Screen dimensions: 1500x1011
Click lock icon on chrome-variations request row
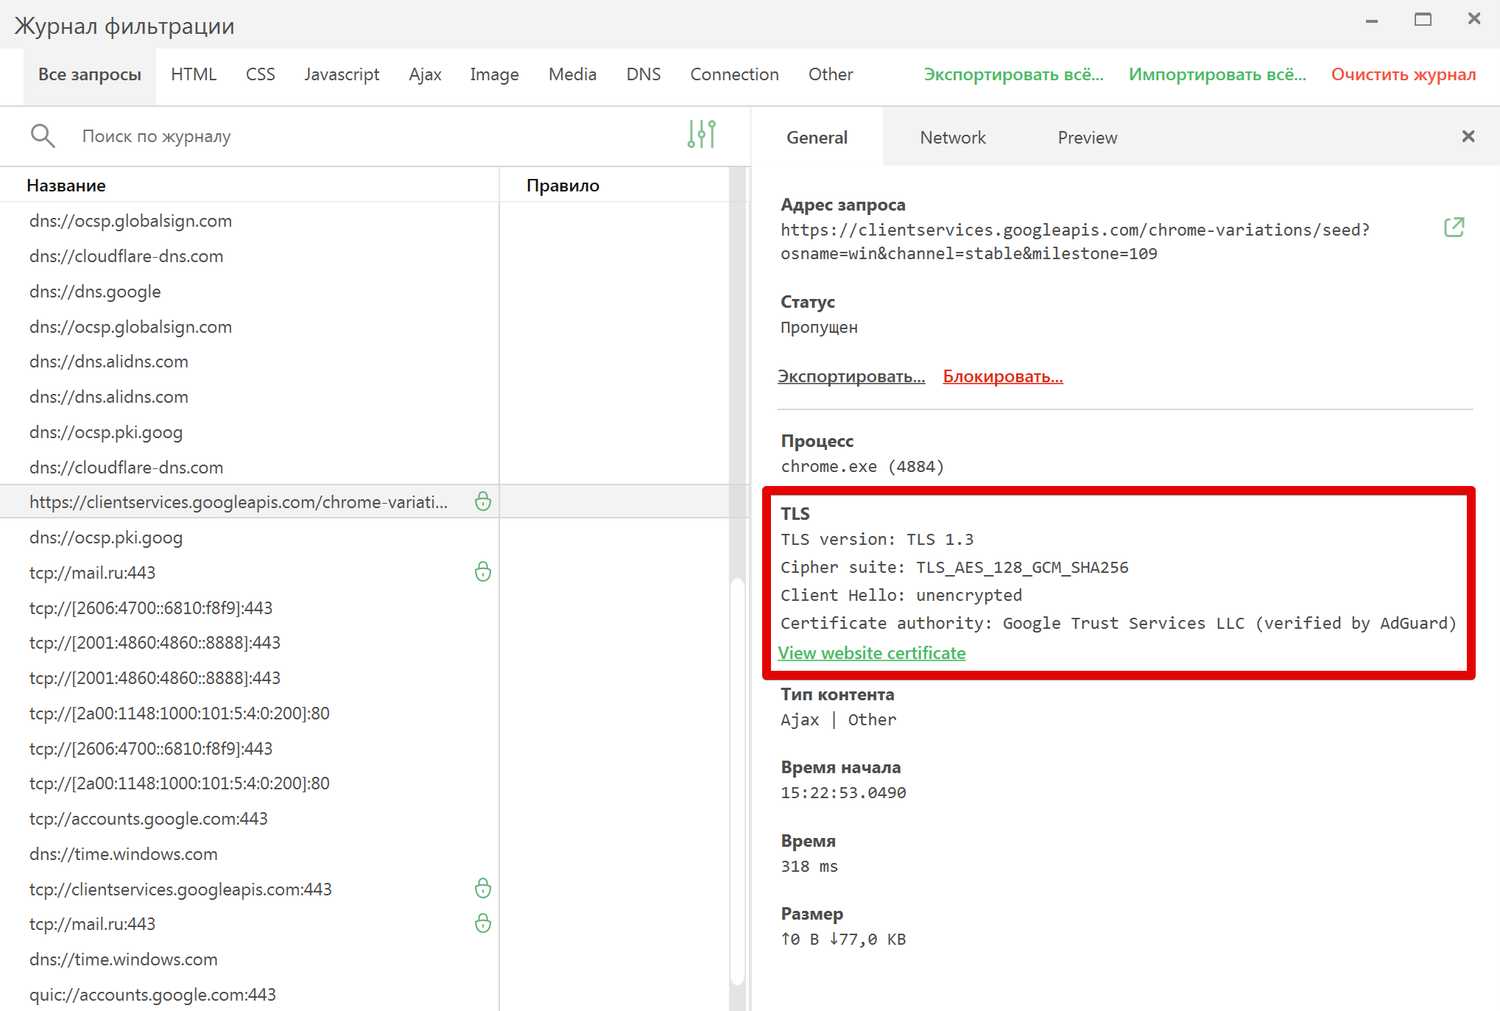tap(483, 502)
